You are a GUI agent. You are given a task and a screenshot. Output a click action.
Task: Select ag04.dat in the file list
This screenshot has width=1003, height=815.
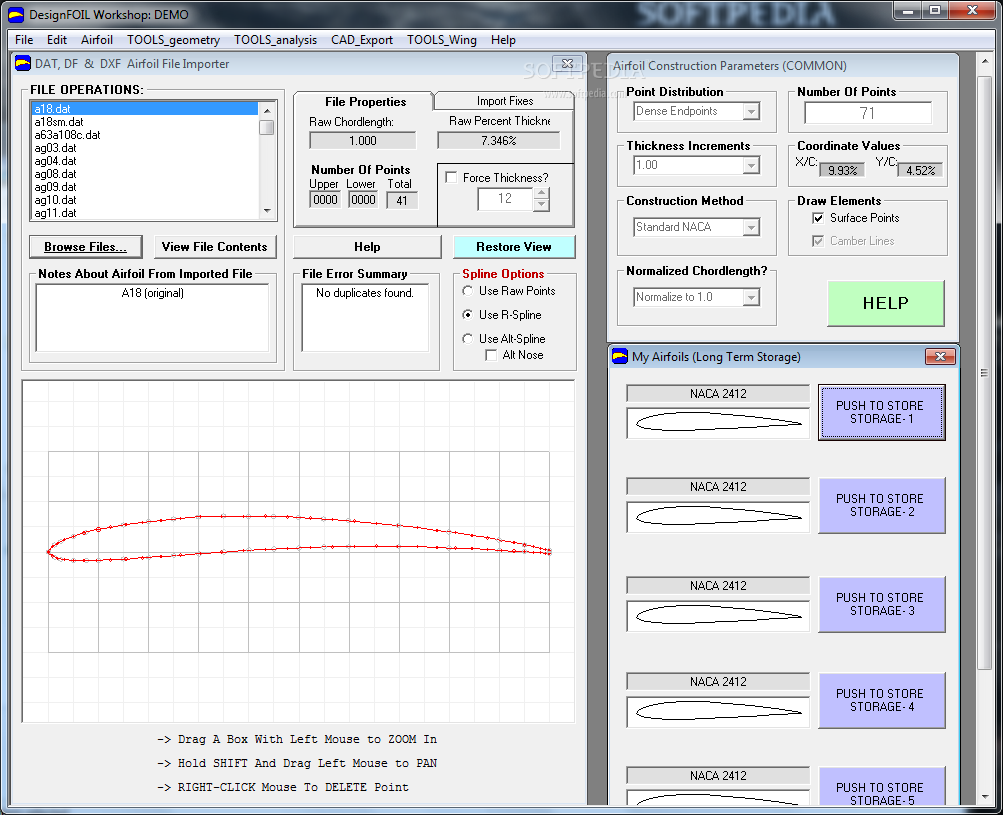point(145,161)
